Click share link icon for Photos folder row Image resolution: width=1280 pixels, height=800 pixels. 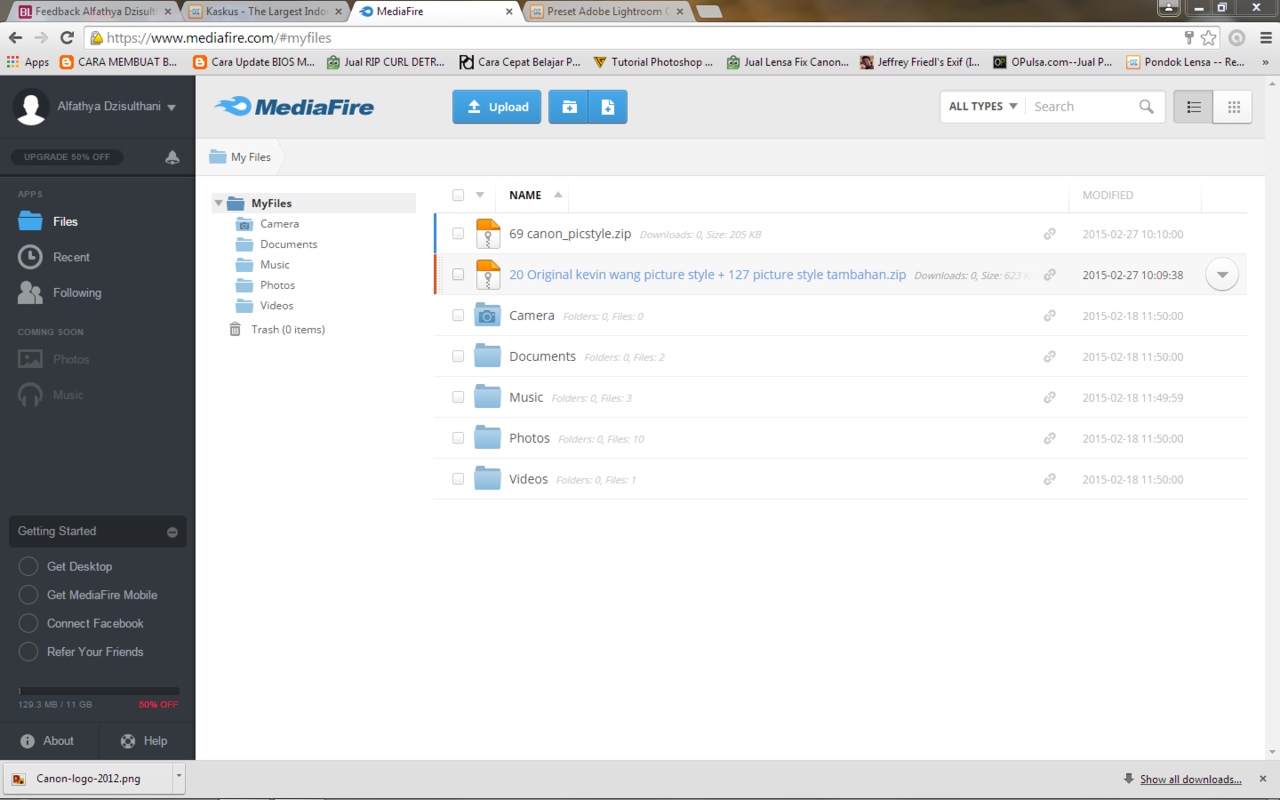[1049, 439]
